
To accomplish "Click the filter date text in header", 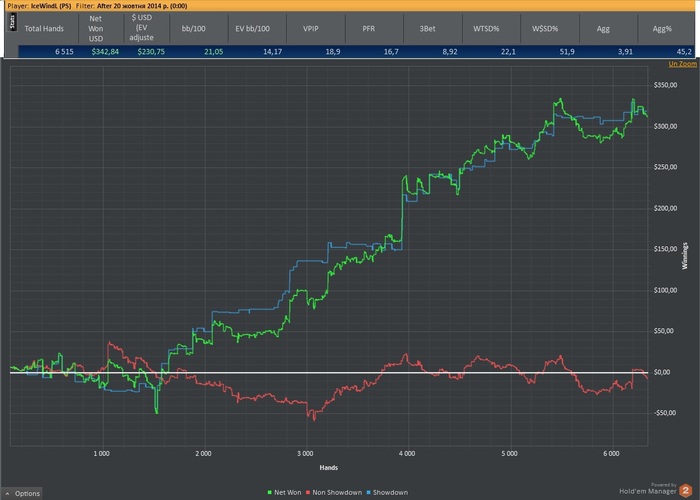I will point(142,6).
